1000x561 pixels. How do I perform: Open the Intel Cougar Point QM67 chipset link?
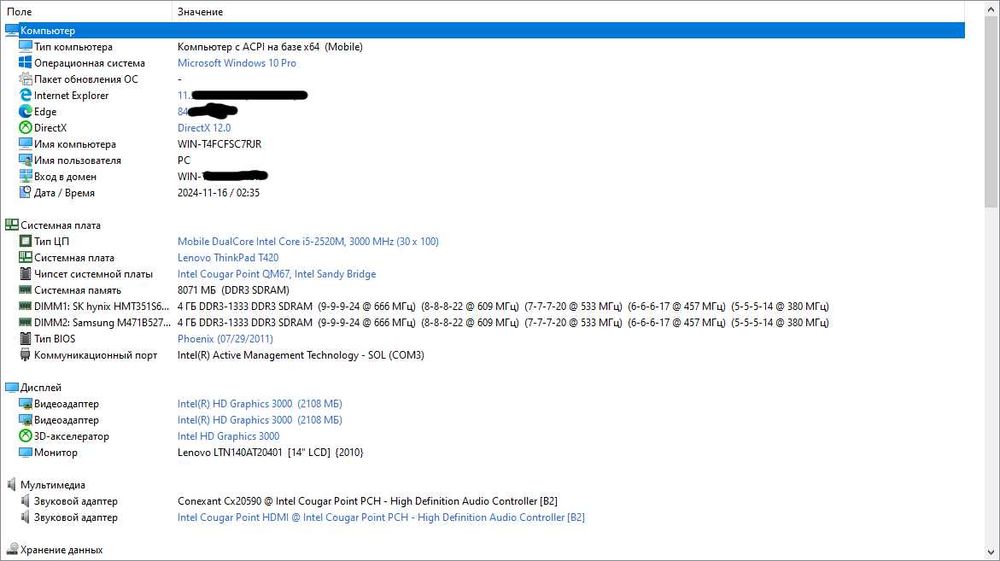(277, 273)
